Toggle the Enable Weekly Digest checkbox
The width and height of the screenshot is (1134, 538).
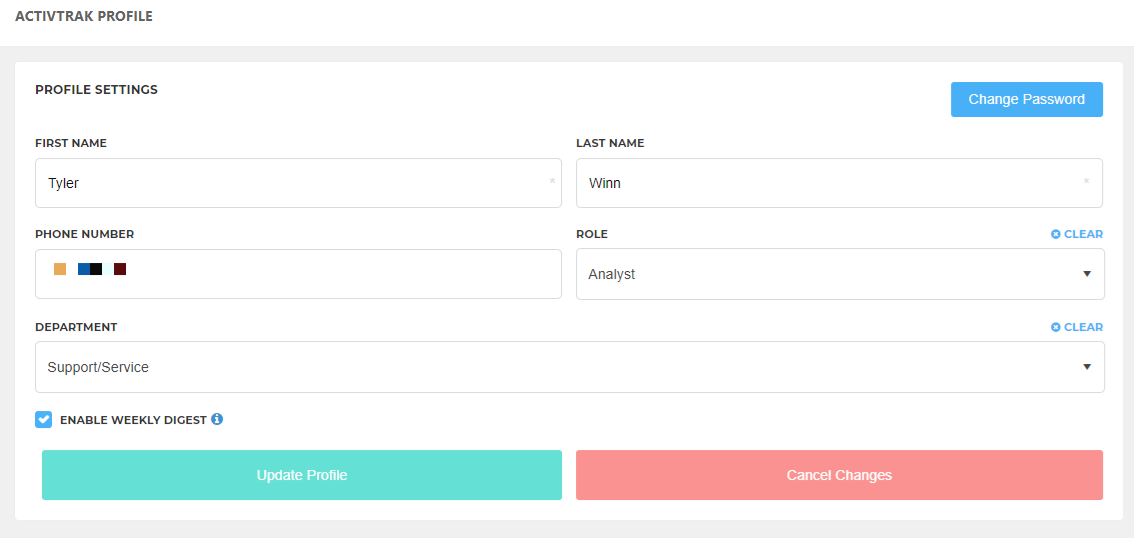[43, 419]
